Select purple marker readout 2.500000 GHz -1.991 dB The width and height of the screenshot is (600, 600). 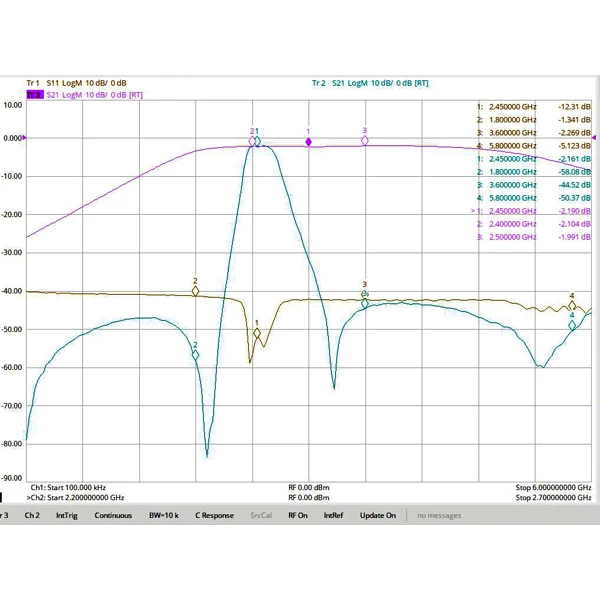[x=533, y=237]
